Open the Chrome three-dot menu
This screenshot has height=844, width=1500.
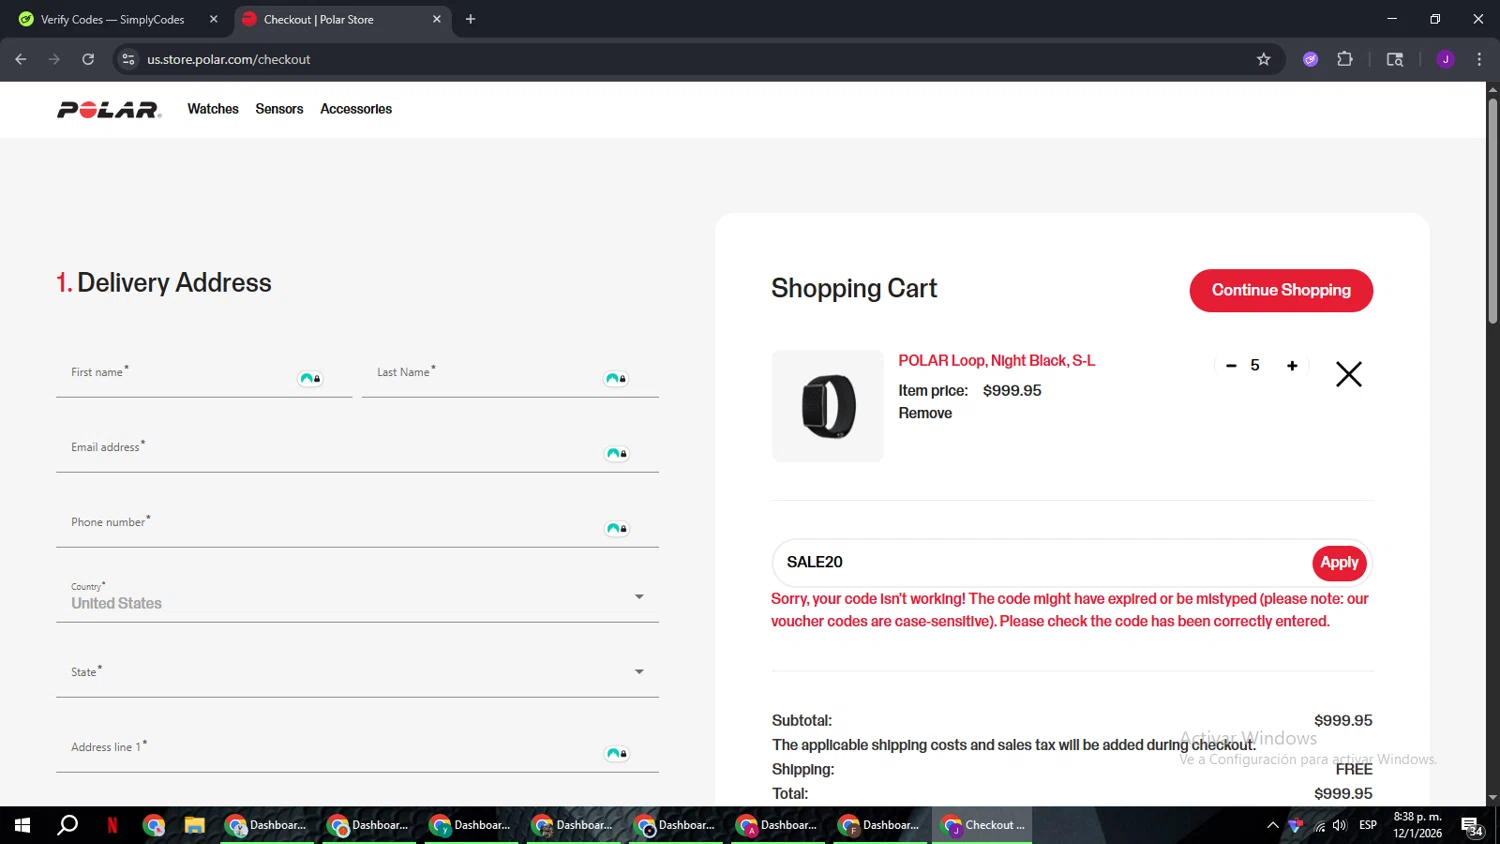coord(1479,59)
